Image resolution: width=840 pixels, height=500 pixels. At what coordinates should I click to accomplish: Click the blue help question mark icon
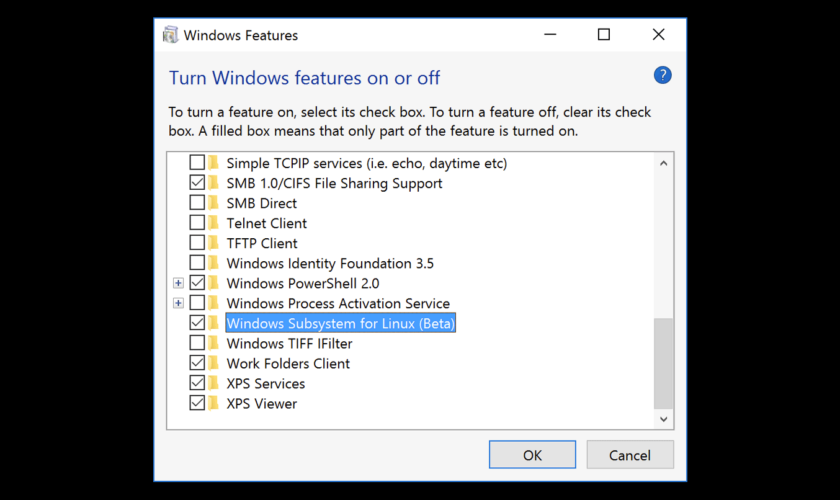pos(662,76)
